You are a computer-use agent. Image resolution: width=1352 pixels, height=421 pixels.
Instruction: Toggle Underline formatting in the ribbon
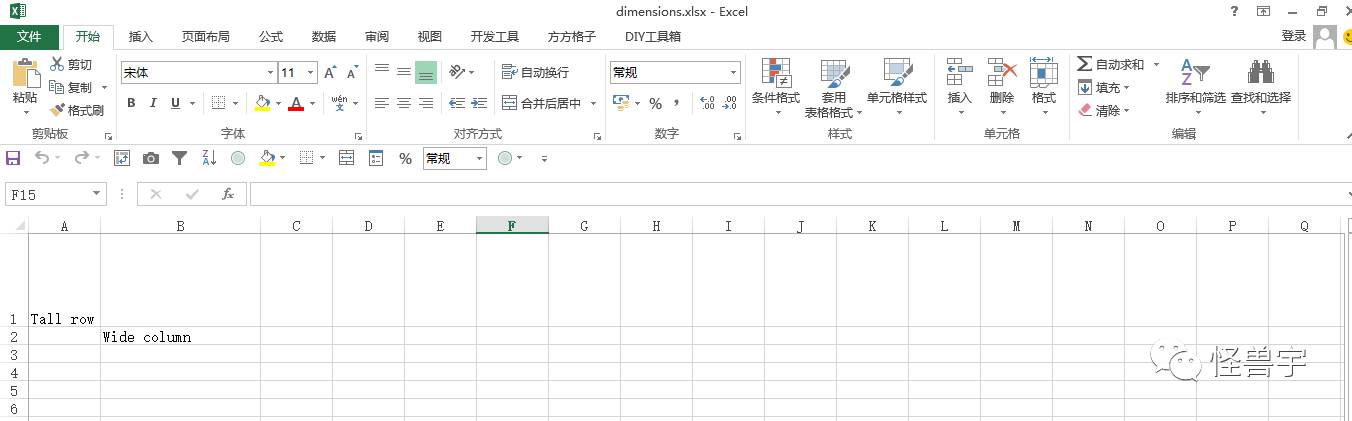click(x=175, y=103)
